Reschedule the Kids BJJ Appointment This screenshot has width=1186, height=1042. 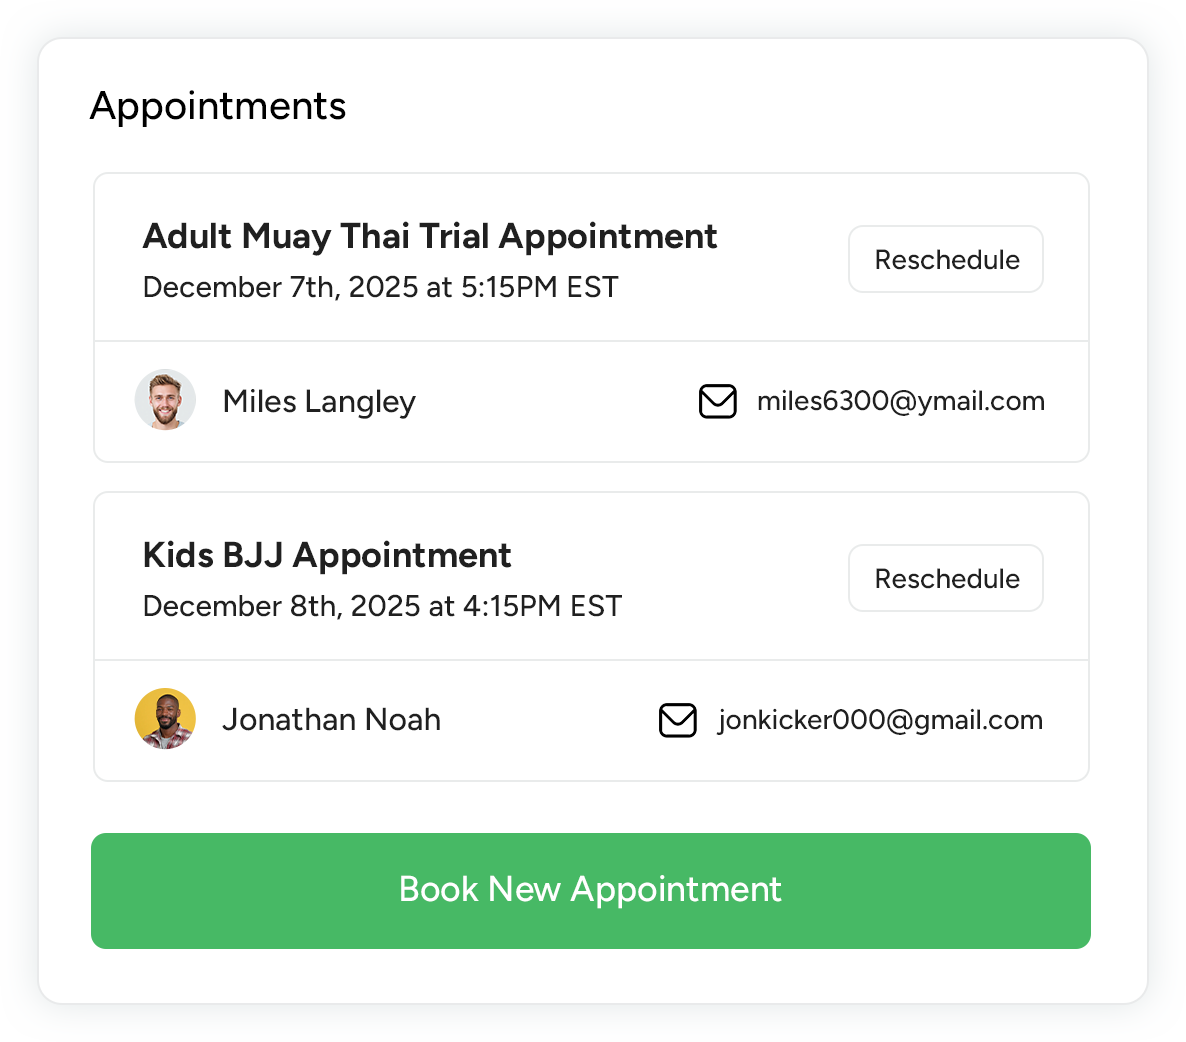(946, 579)
